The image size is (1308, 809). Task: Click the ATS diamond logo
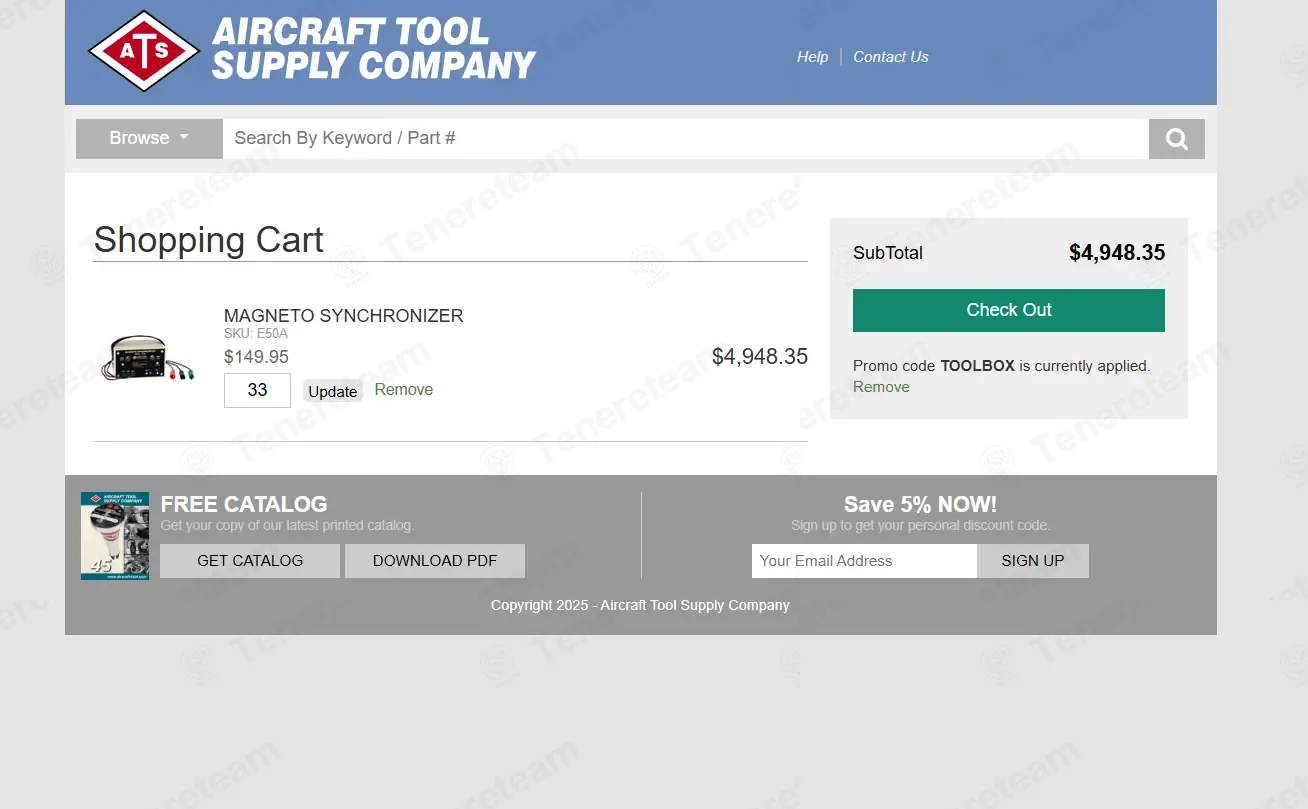point(144,51)
